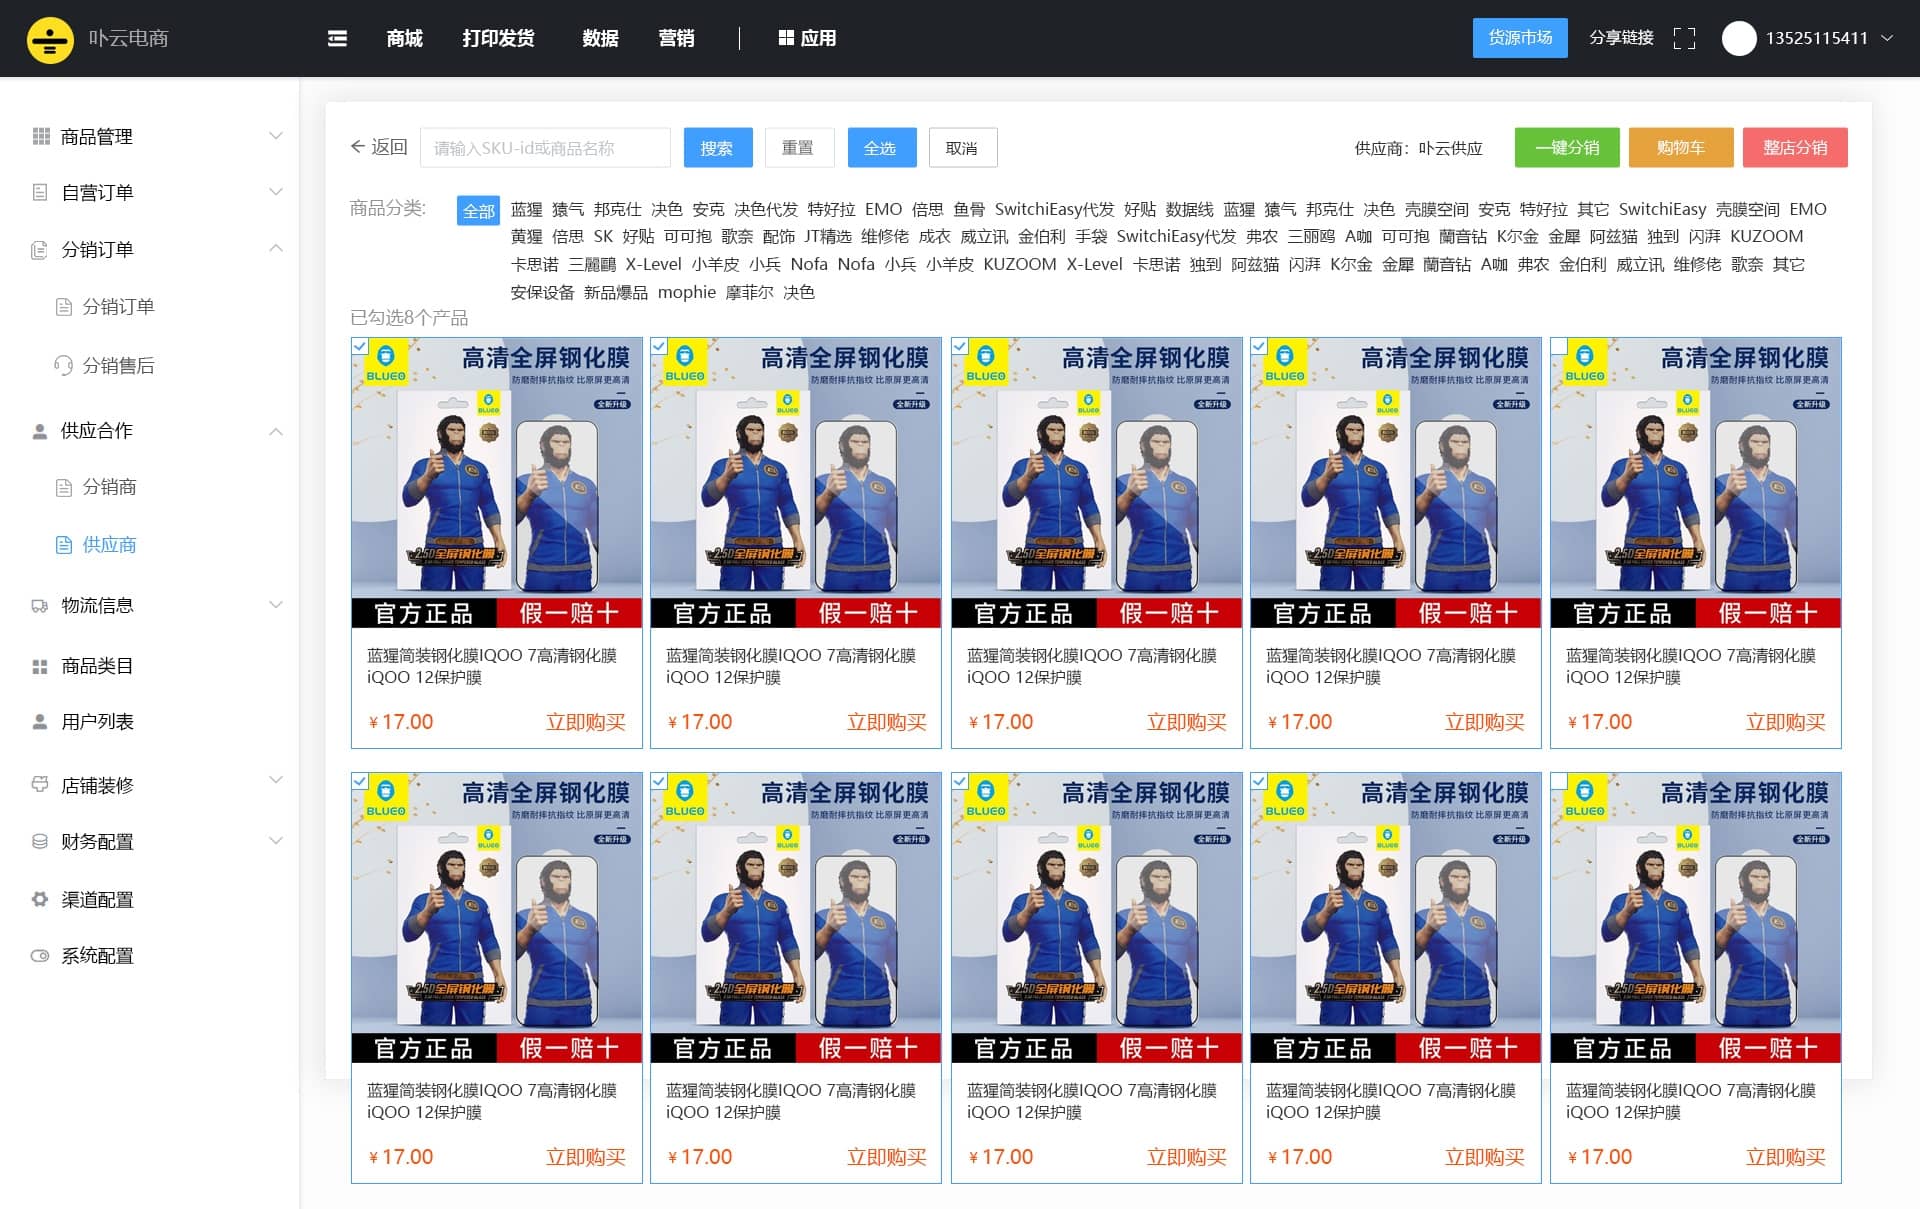Check the unchecked fifth product in top row

coord(1559,346)
